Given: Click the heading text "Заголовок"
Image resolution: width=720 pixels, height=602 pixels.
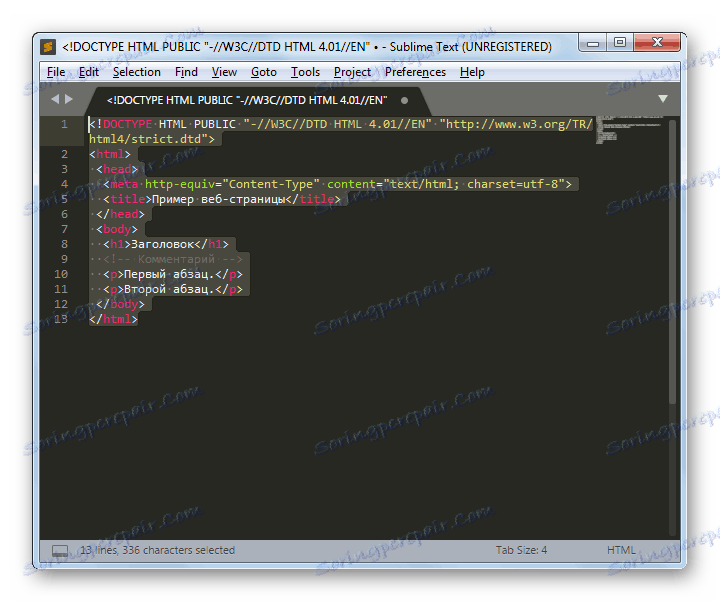Looking at the screenshot, I should 163,244.
